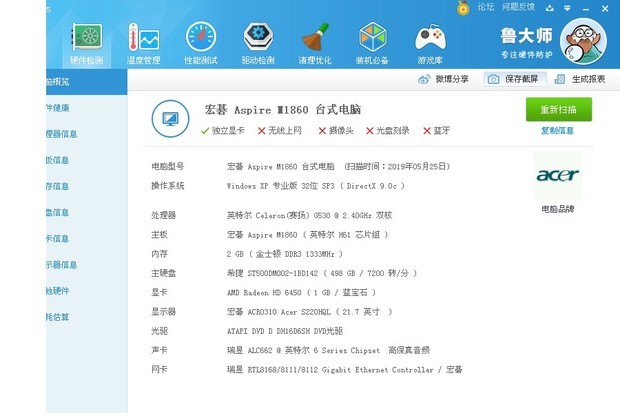Click the 独立显卡 checkmark feature
Image resolution: width=620 pixels, height=413 pixels.
click(223, 131)
